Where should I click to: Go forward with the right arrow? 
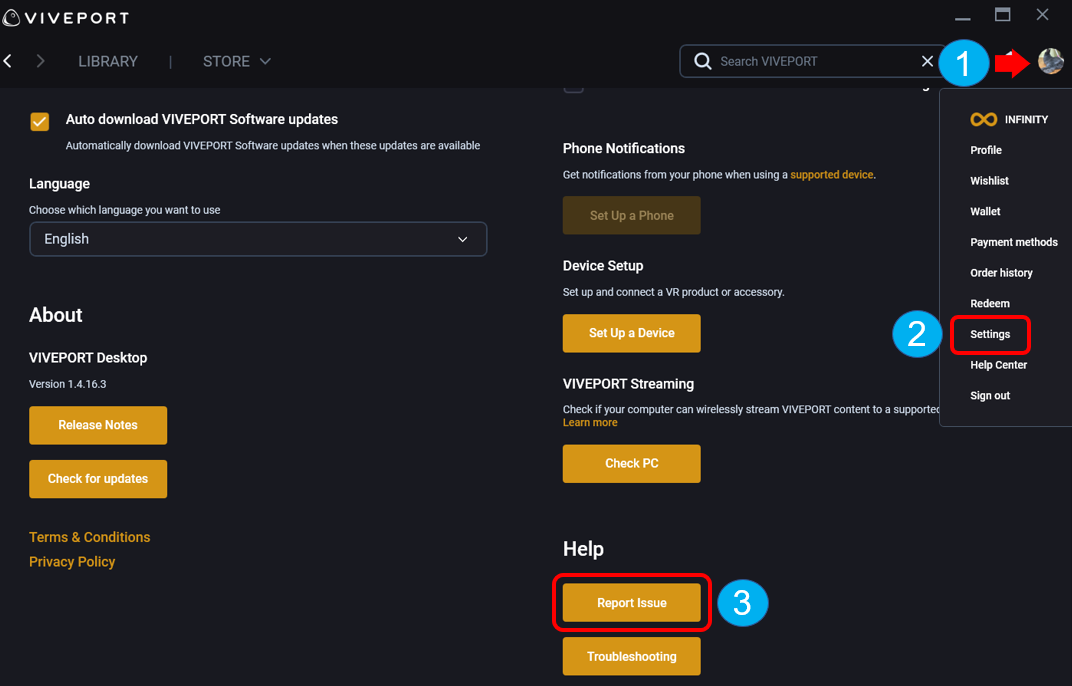coord(40,61)
